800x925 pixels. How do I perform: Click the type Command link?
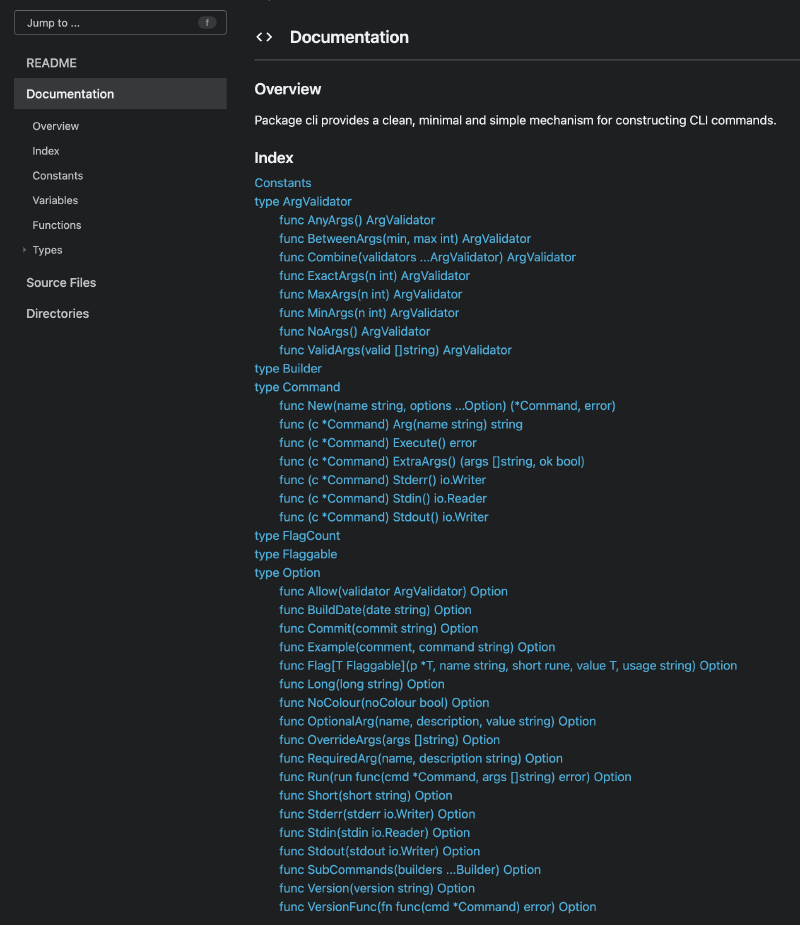coord(297,387)
